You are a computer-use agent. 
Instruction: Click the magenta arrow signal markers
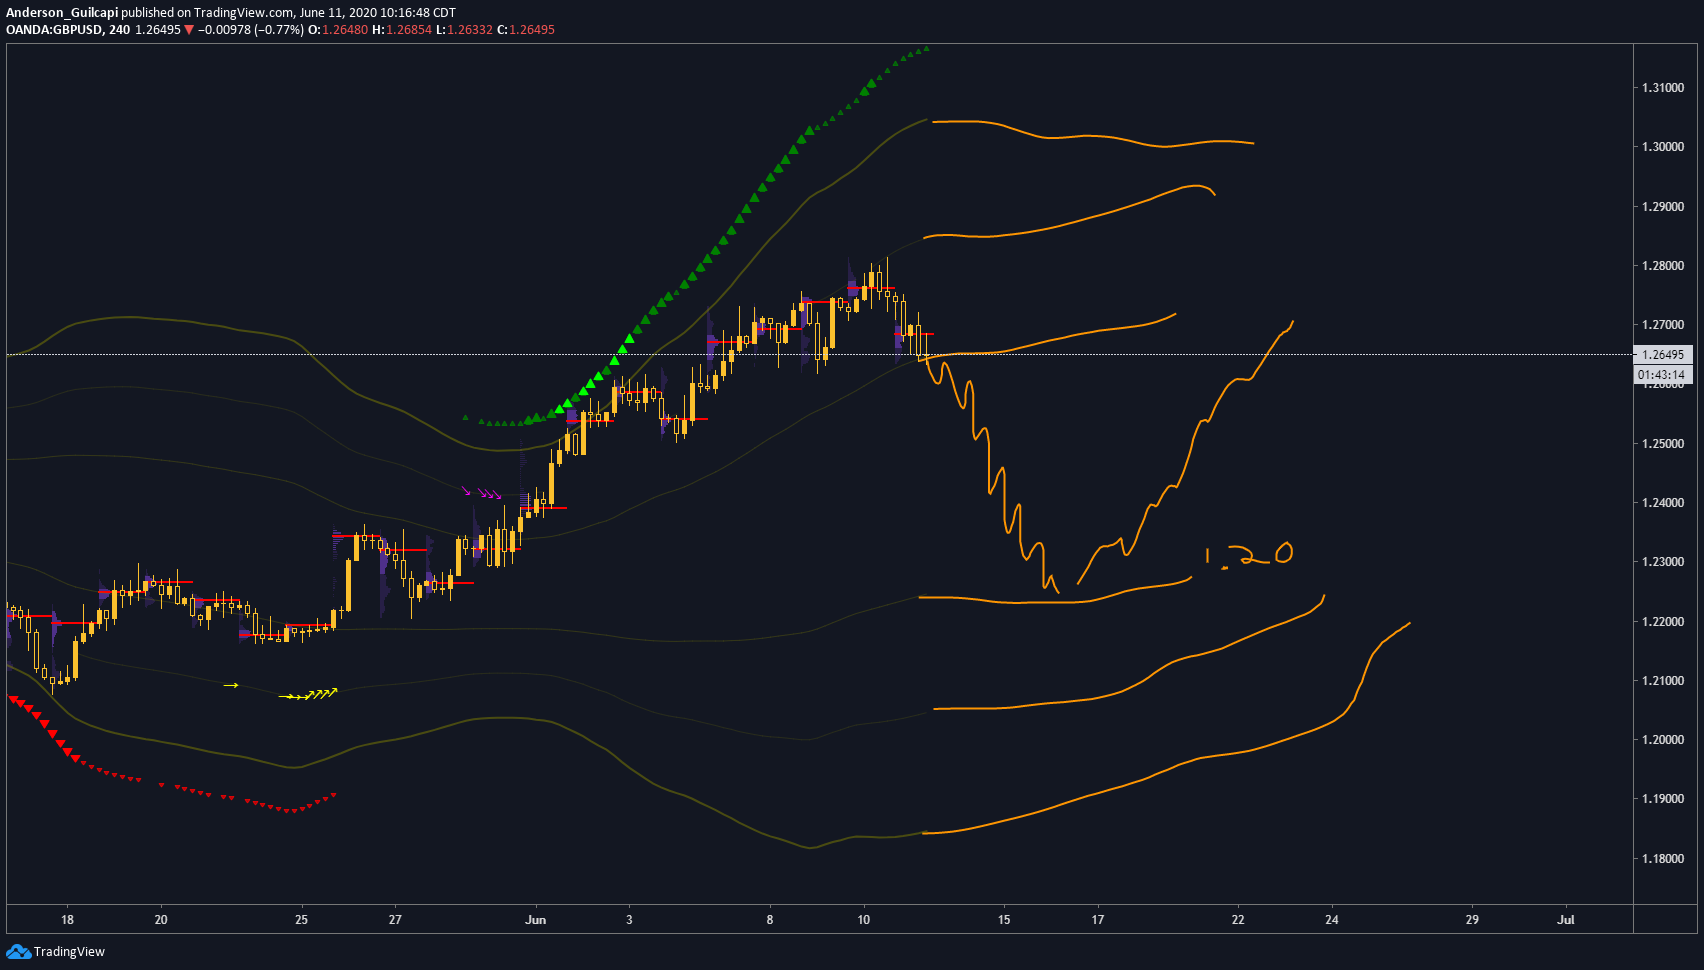pyautogui.click(x=482, y=492)
